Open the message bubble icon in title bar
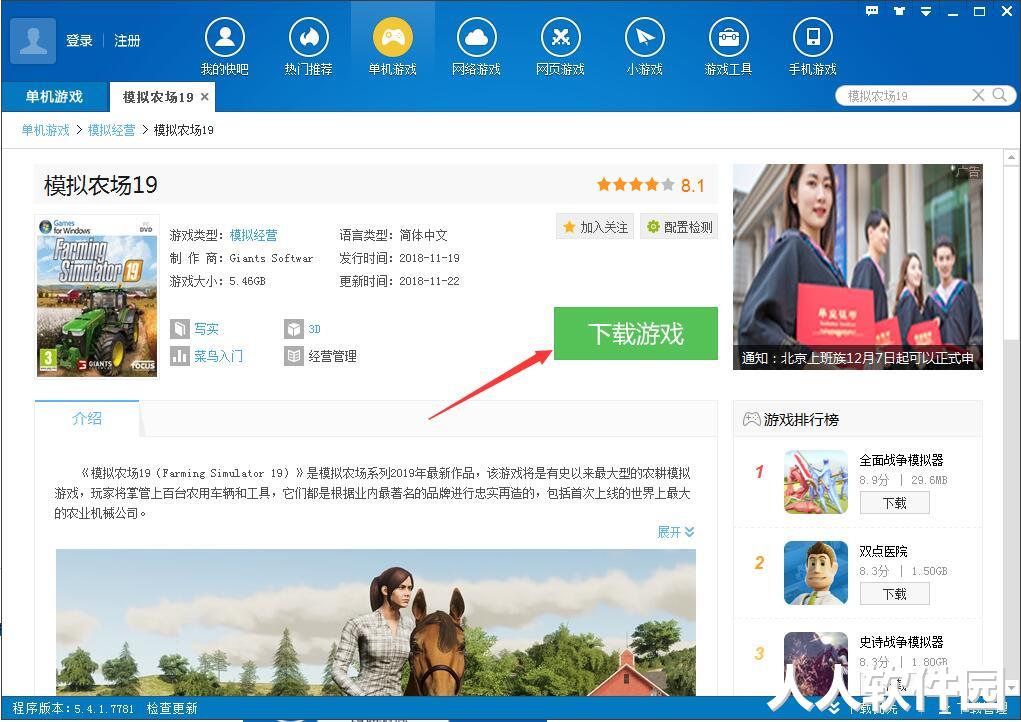Viewport: 1021px width, 722px height. 872,10
